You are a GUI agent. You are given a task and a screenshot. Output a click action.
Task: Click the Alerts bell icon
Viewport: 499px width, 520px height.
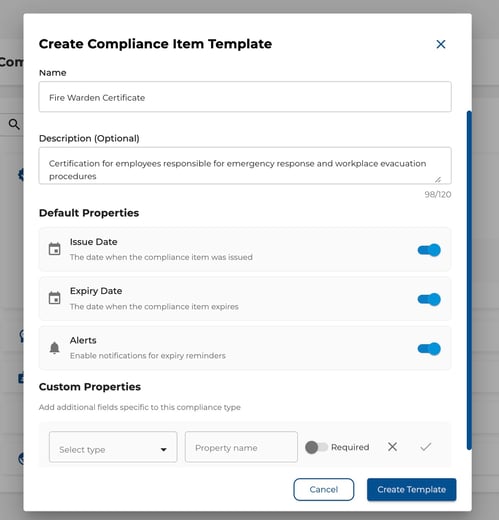point(55,348)
